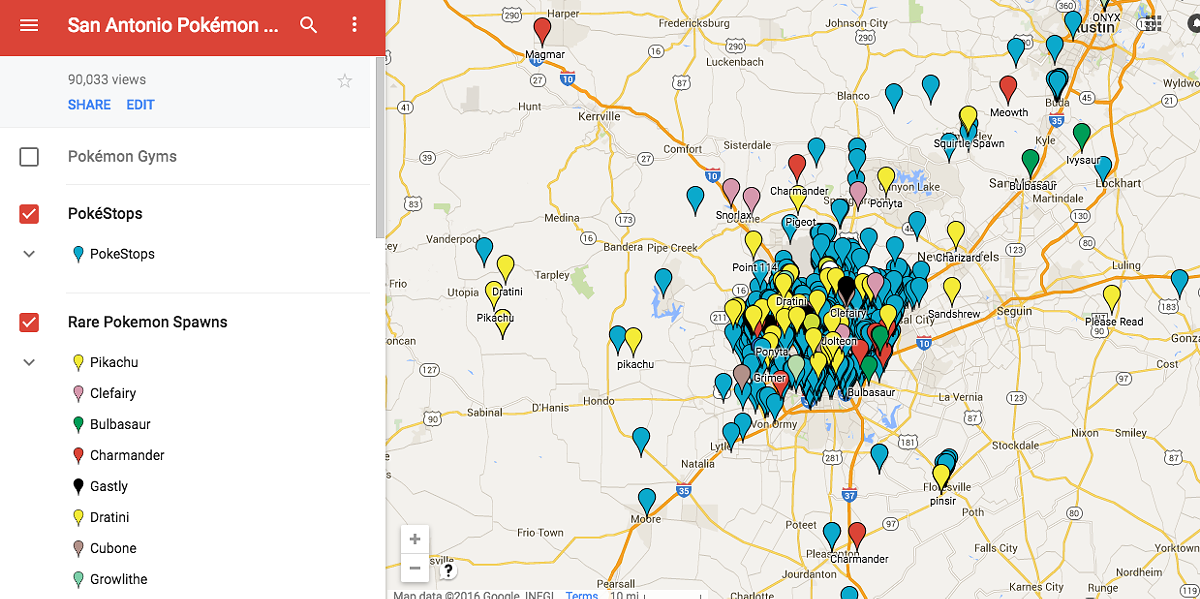Click the Pokémon Gyms layer name
Image resolution: width=1200 pixels, height=599 pixels.
pos(122,157)
